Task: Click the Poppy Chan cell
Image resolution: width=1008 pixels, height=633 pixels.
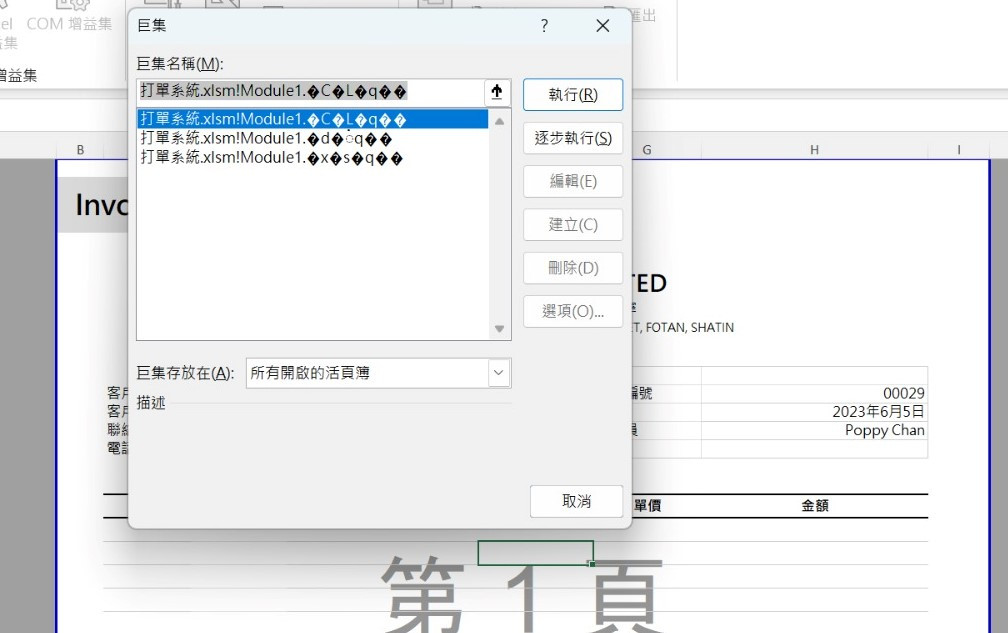Action: pos(814,431)
